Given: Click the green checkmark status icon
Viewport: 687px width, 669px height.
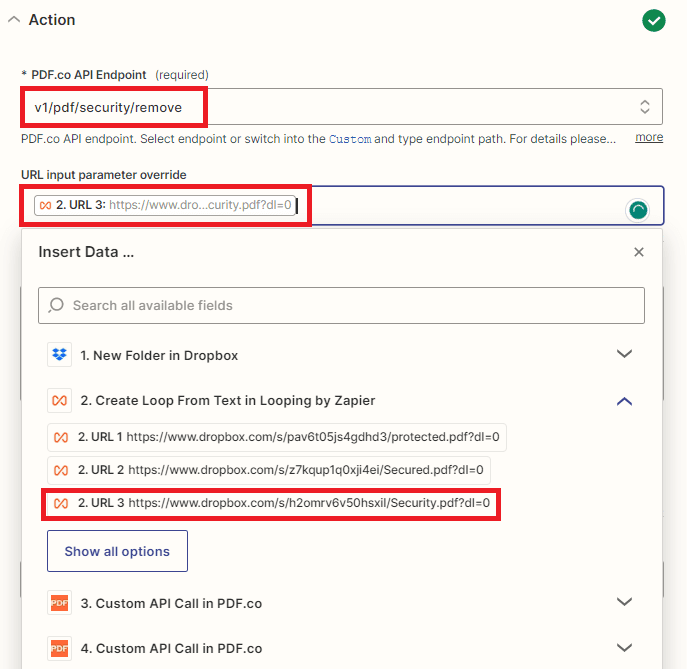Looking at the screenshot, I should pyautogui.click(x=654, y=21).
